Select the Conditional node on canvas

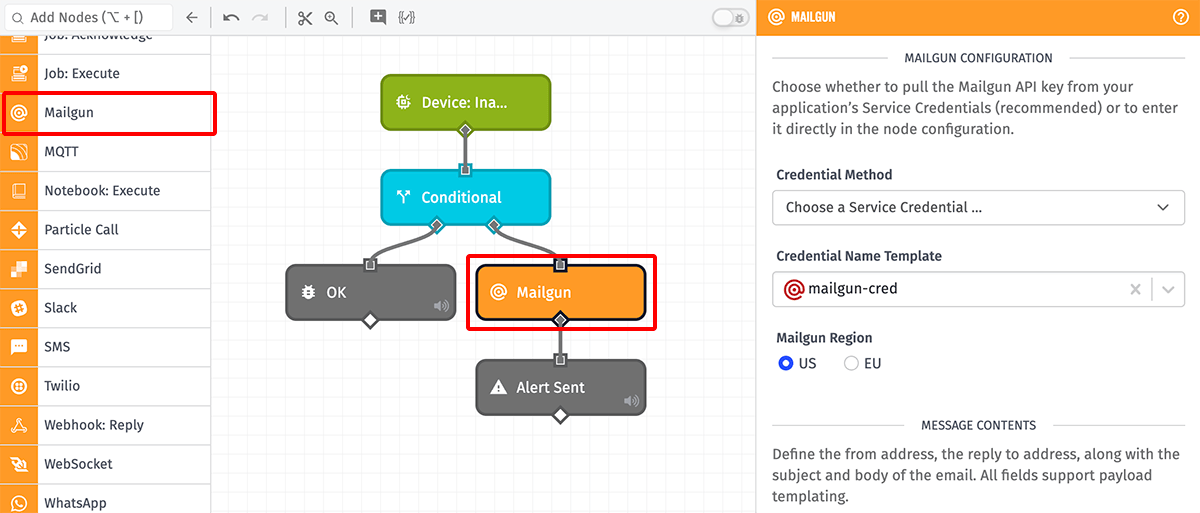465,198
